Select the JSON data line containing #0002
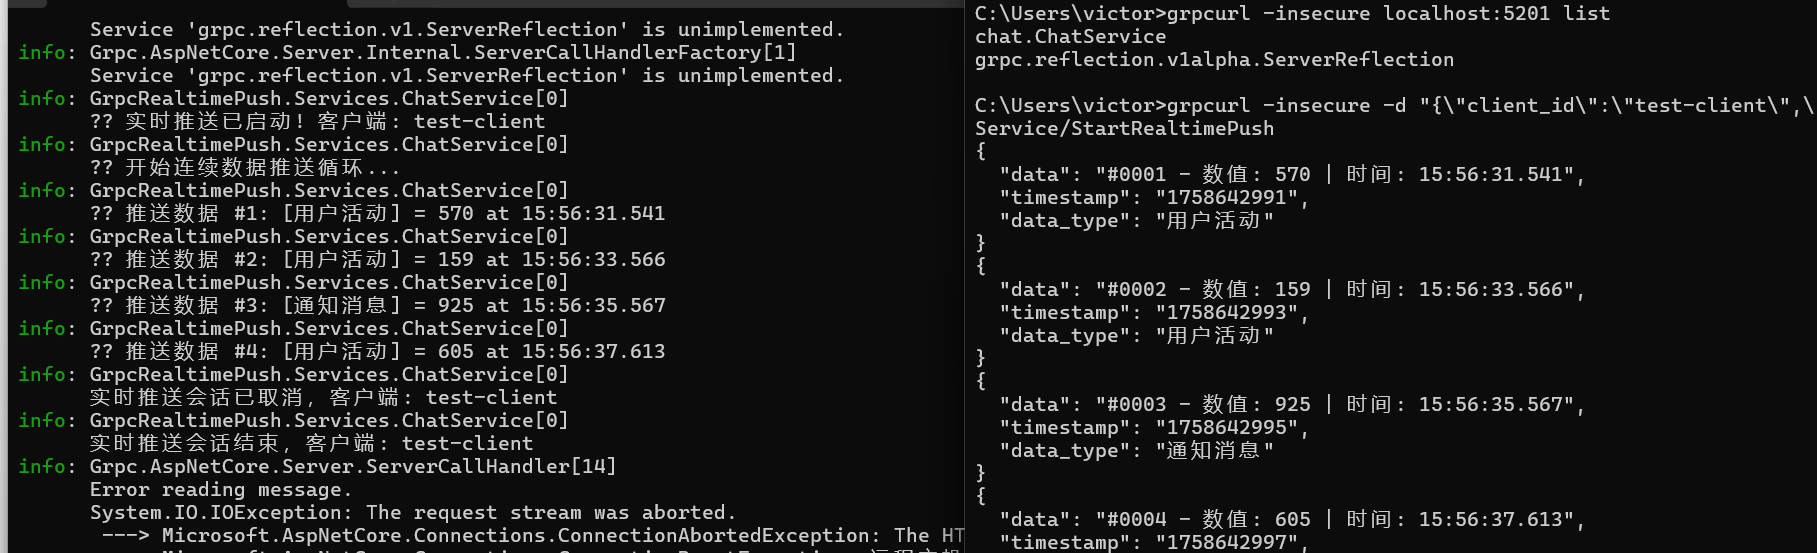Screen dimensions: 1817x553 pyautogui.click(x=1292, y=289)
